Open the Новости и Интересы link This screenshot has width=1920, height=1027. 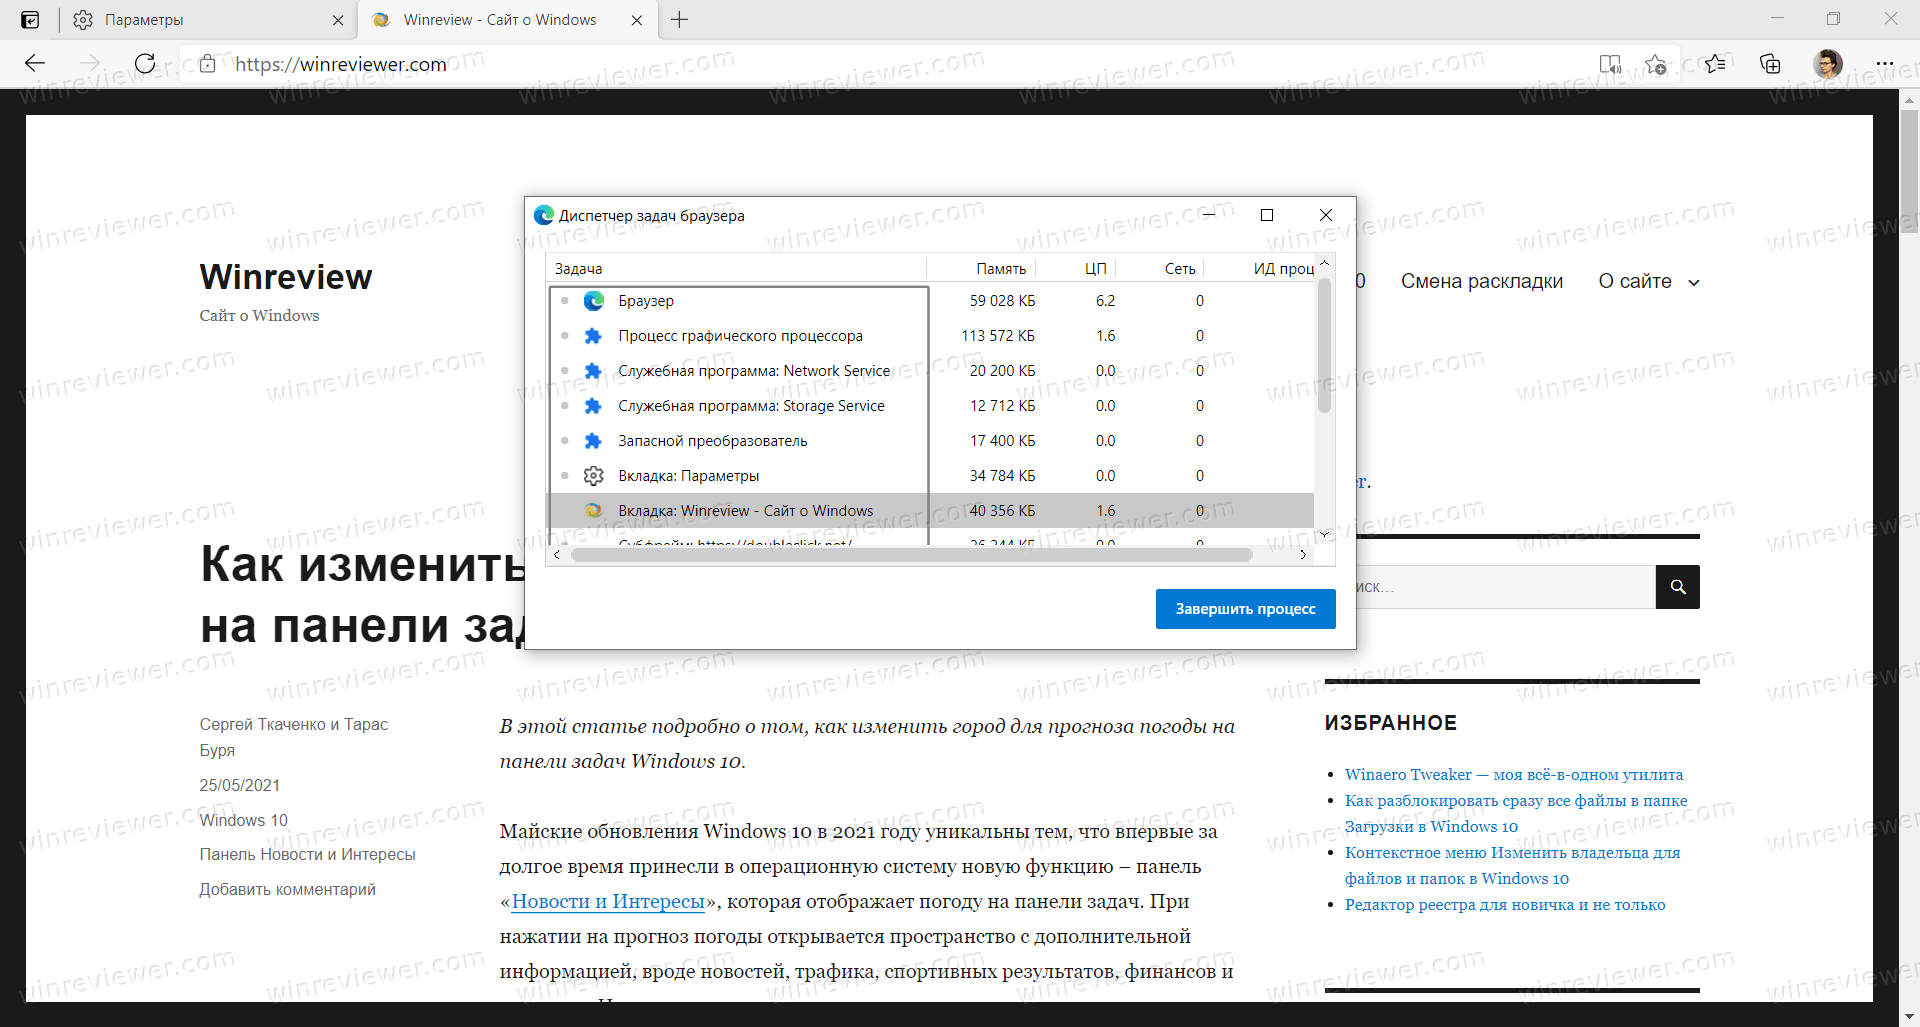point(608,902)
